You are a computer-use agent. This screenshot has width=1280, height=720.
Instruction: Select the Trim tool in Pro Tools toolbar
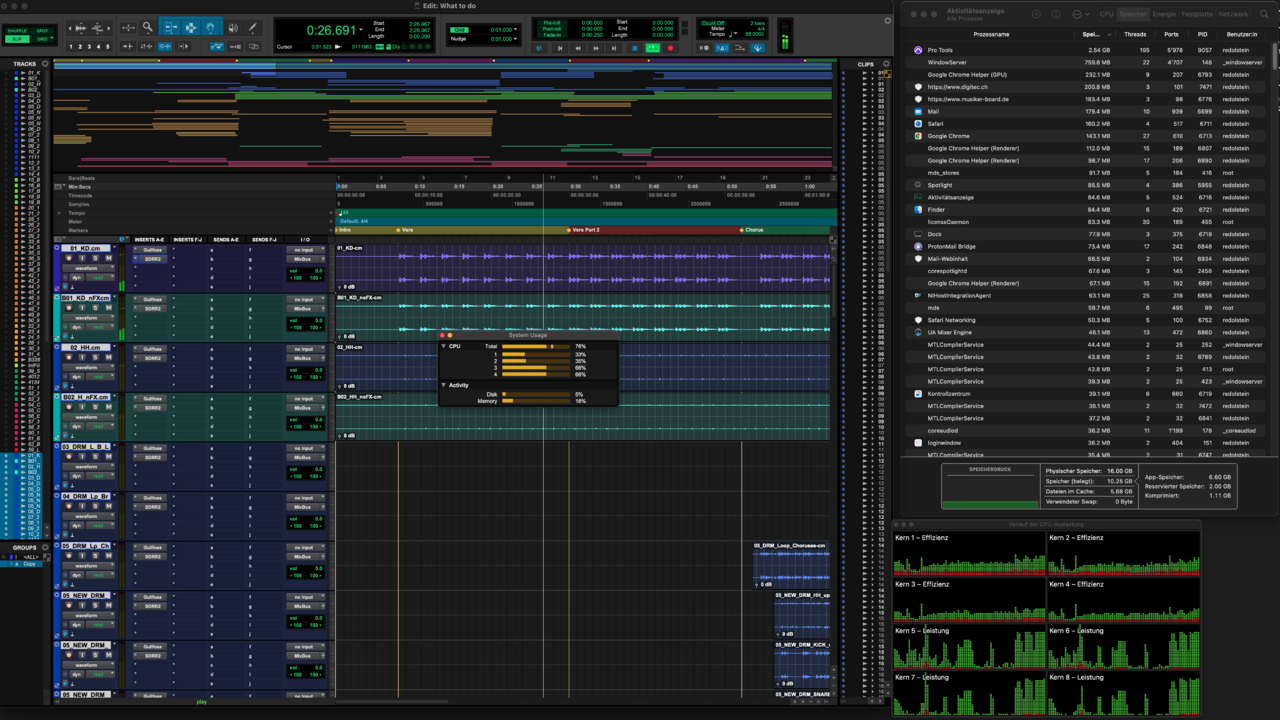171,27
